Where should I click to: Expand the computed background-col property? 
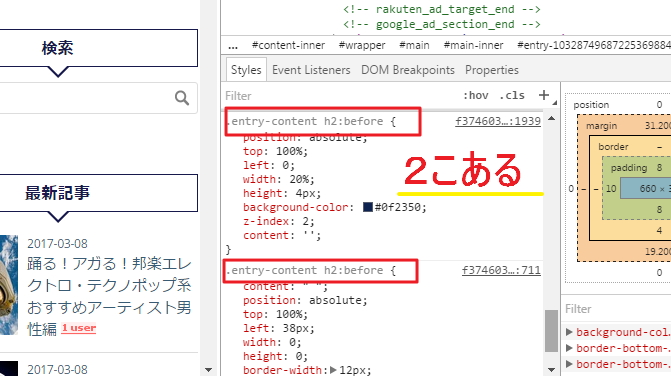(x=569, y=332)
